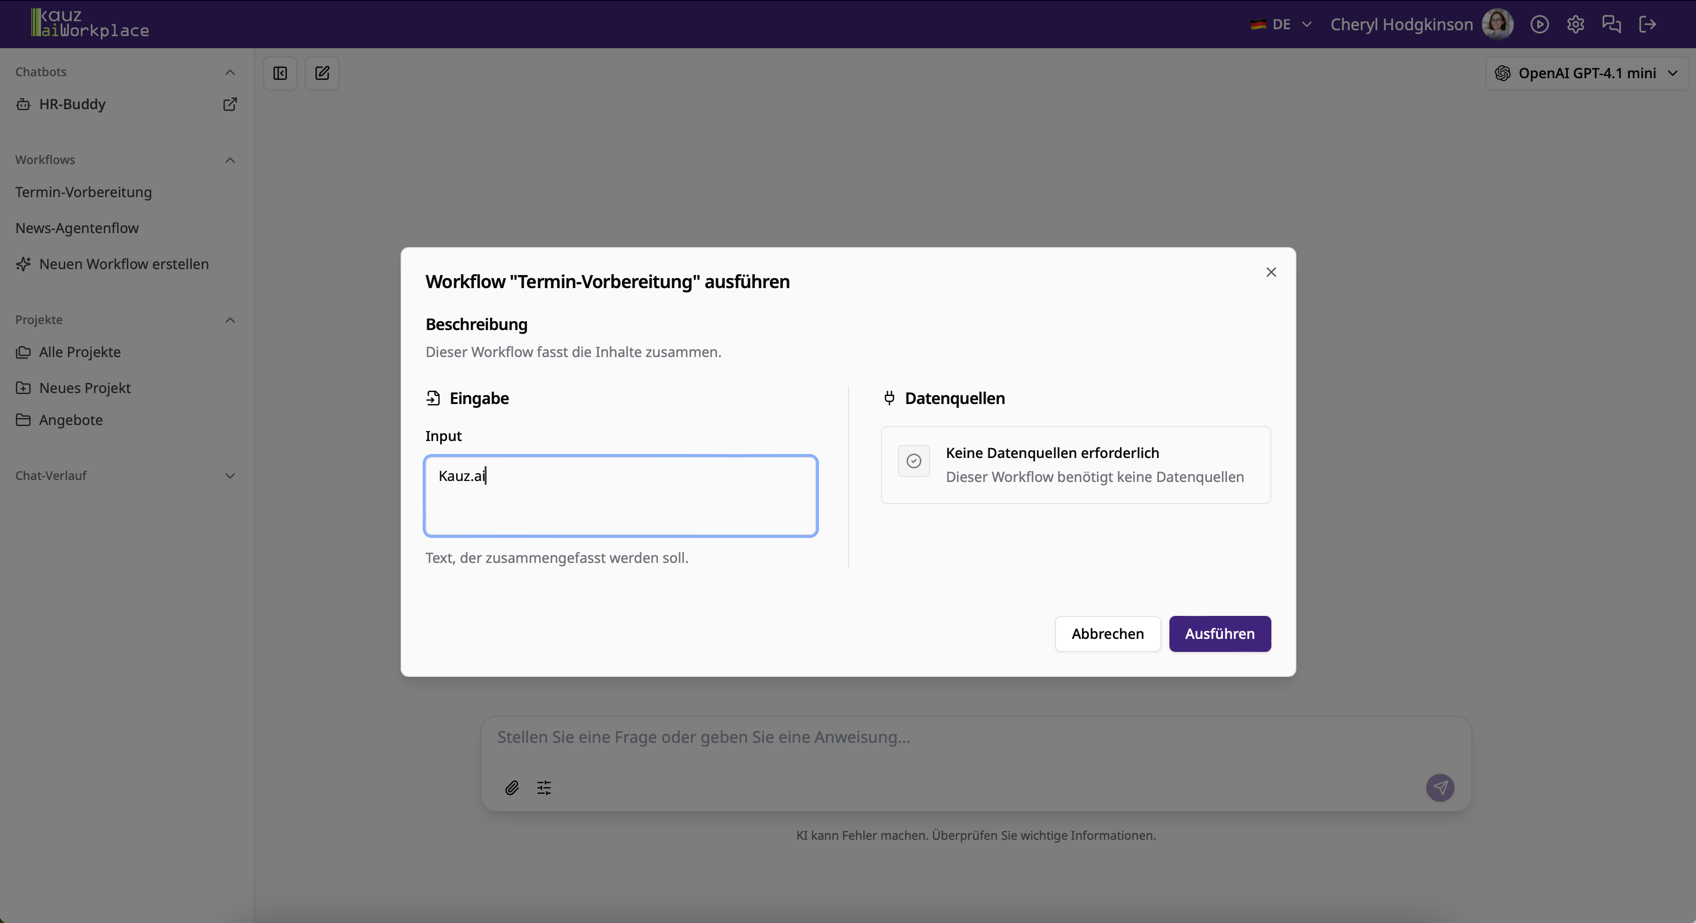The height and width of the screenshot is (923, 1696).
Task: Click the Input field containing Kauz.ai
Action: 620,495
